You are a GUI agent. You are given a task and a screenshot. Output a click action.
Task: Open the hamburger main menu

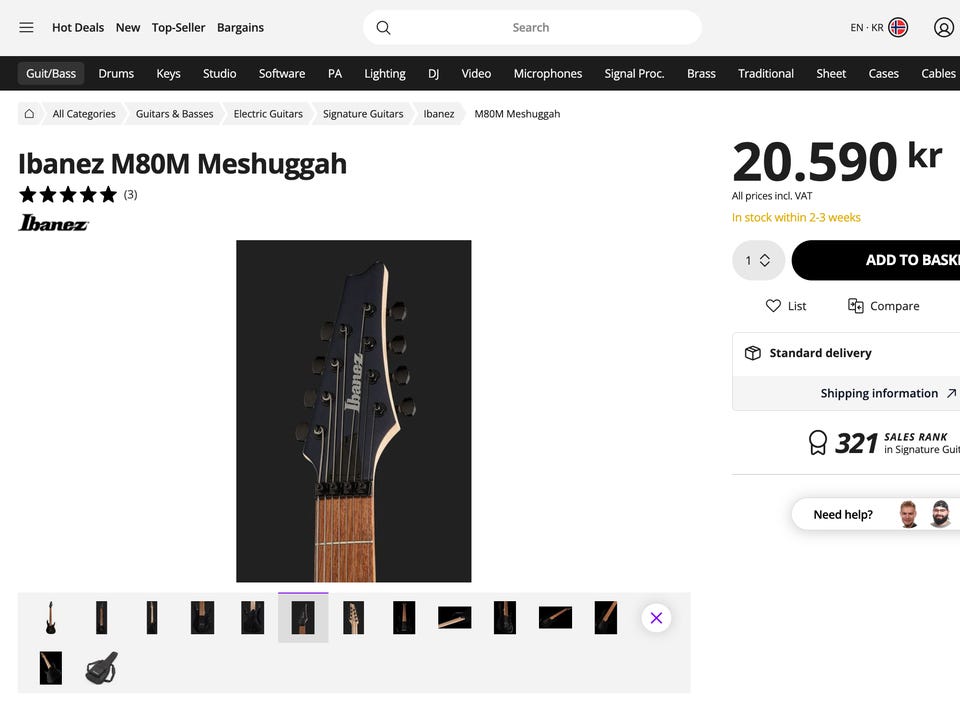coord(26,28)
